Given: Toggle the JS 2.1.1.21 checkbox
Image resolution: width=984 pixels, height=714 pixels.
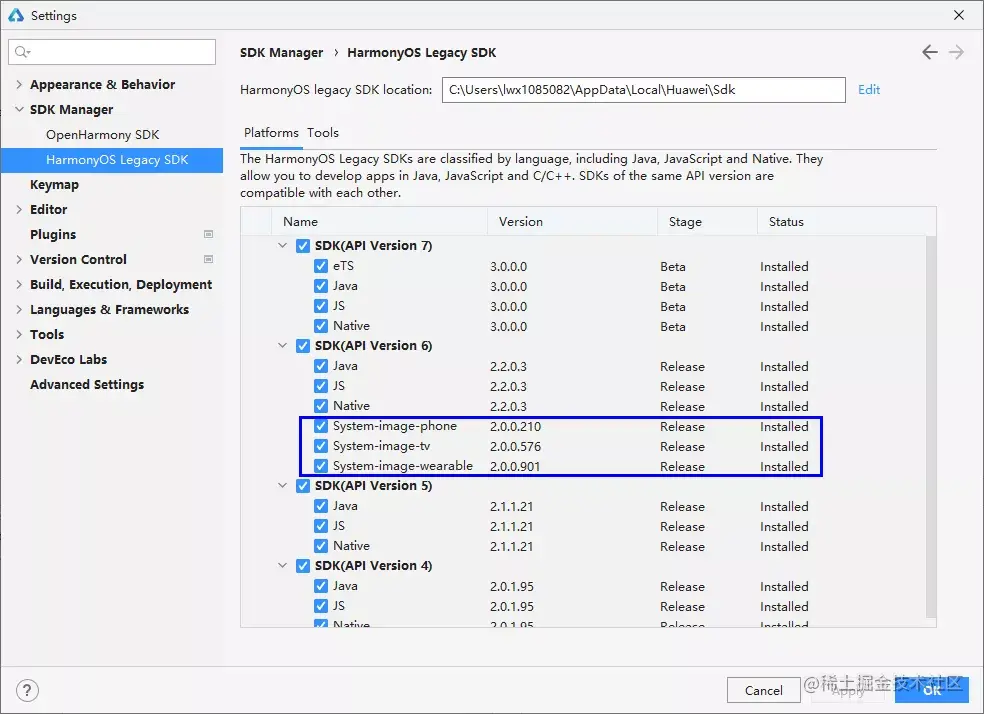Looking at the screenshot, I should click(x=321, y=526).
